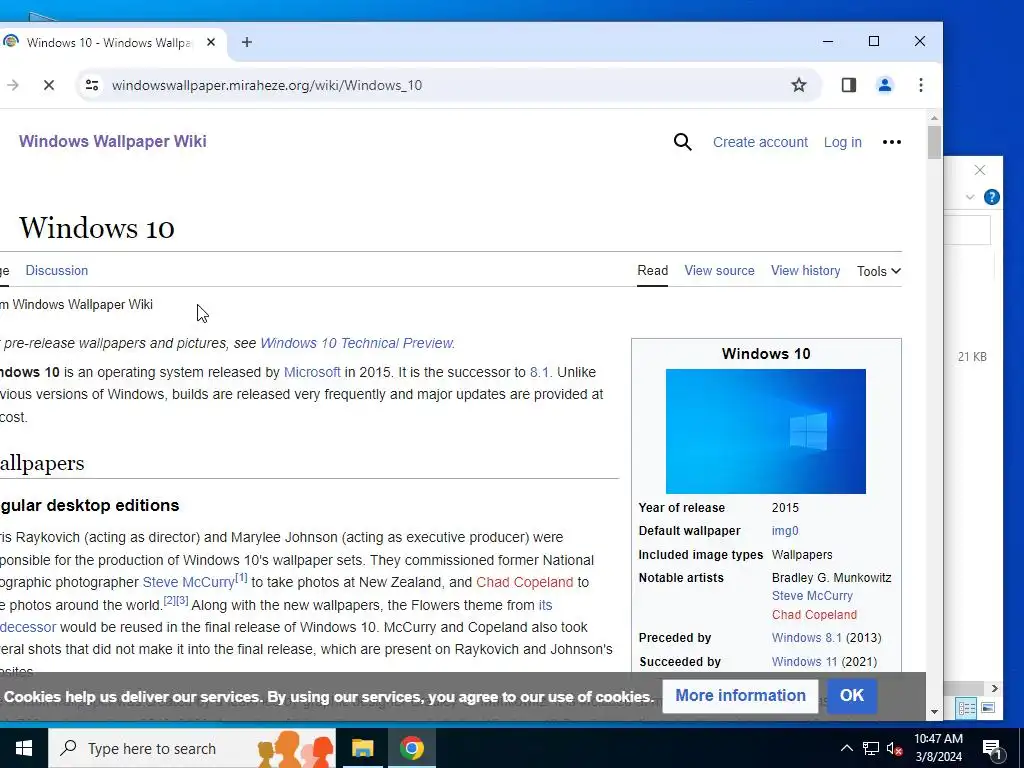Open Steve McCurry link in article text
This screenshot has height=768, width=1024.
(x=188, y=583)
